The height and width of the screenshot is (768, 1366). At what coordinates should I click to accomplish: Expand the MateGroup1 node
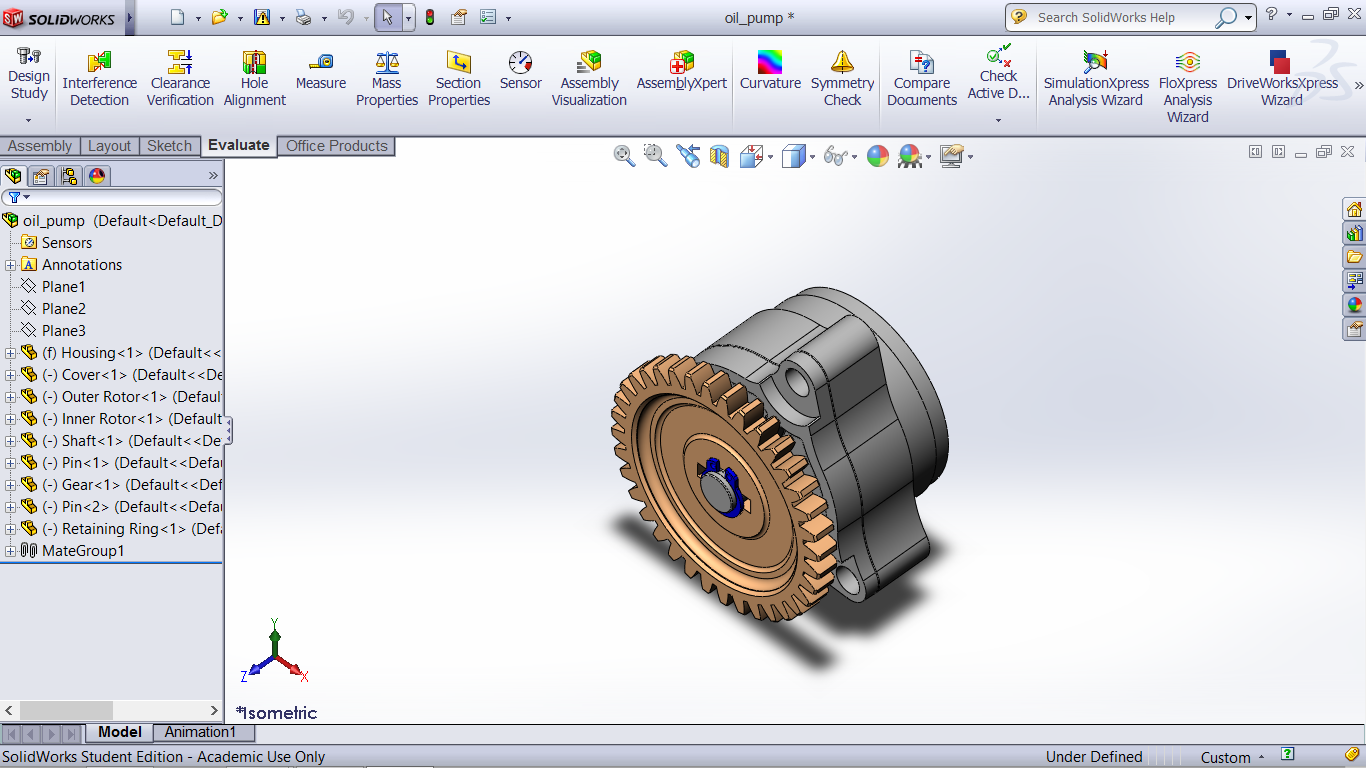pos(10,551)
